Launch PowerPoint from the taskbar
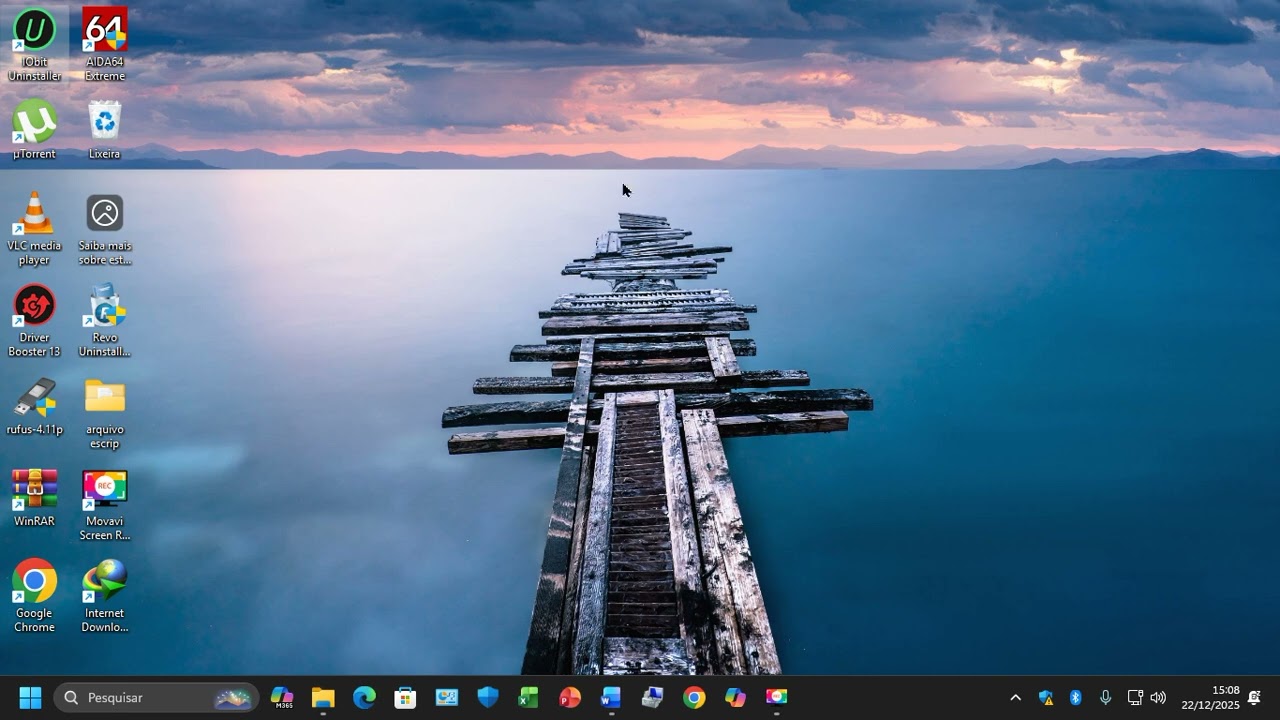Viewport: 1280px width, 720px height. pyautogui.click(x=570, y=698)
